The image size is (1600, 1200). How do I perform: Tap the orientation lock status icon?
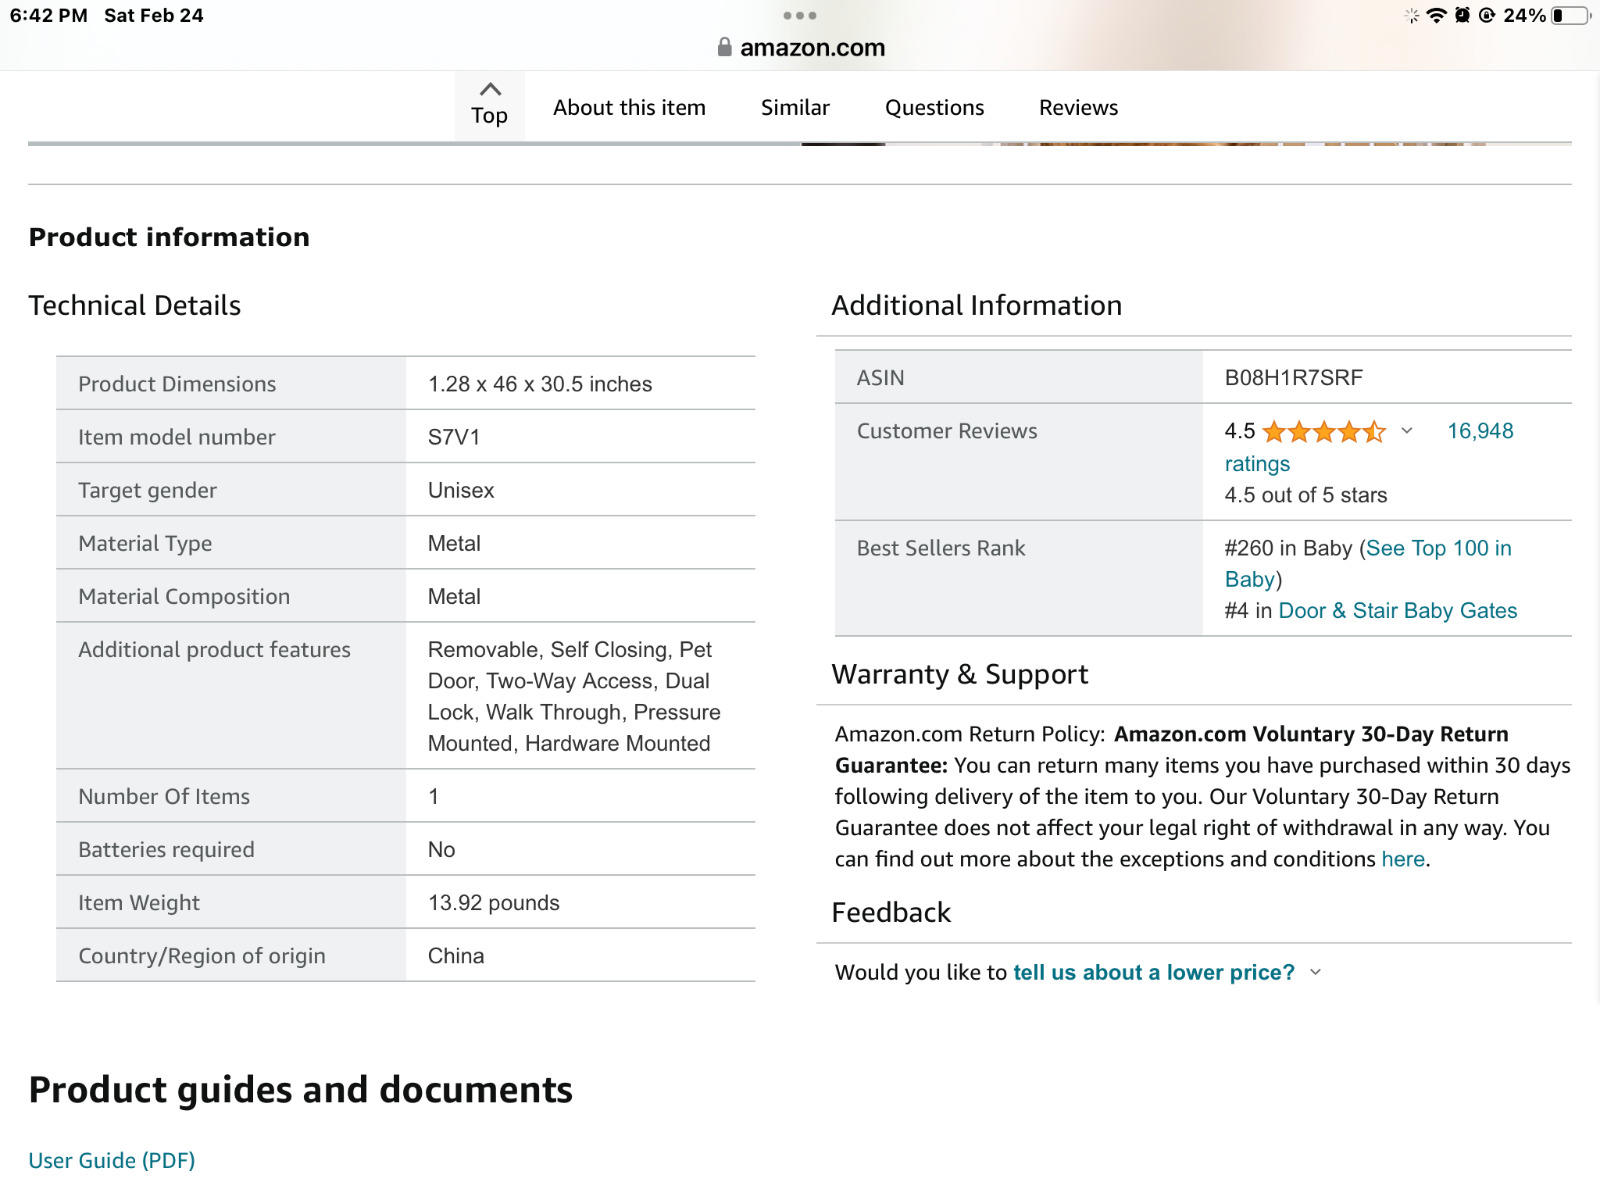(1487, 15)
